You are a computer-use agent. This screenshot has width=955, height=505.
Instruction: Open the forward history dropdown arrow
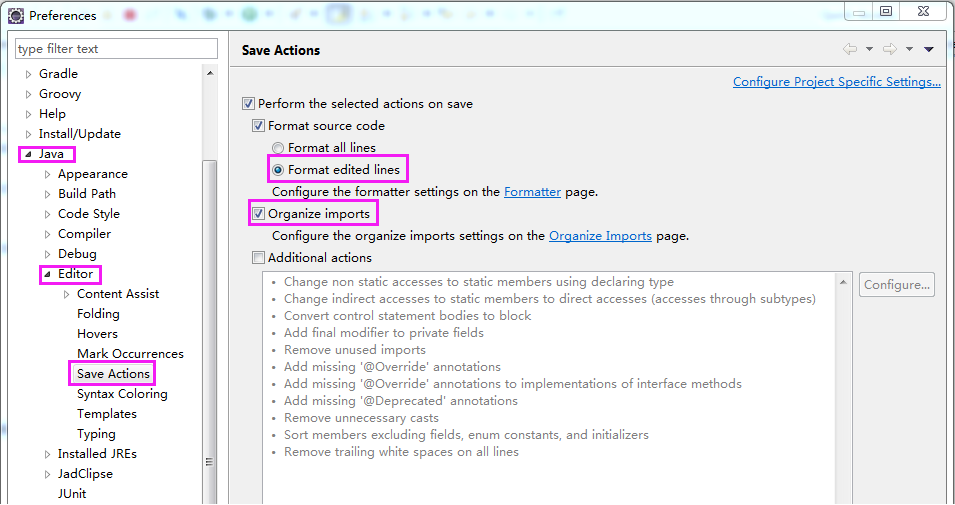[x=909, y=49]
